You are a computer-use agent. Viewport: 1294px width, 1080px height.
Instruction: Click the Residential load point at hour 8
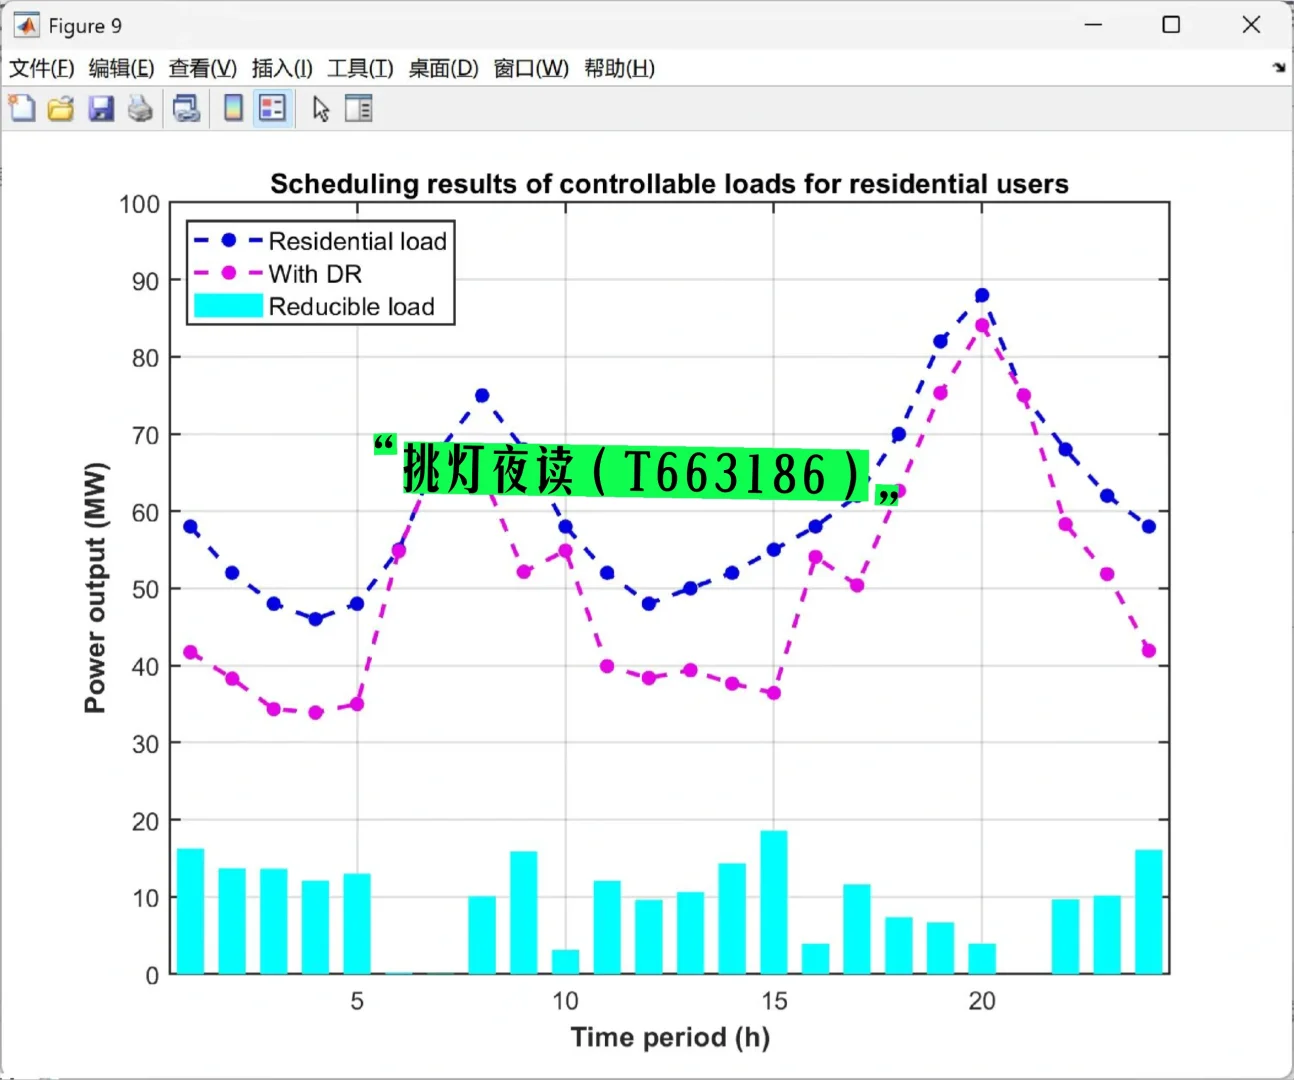pos(482,396)
